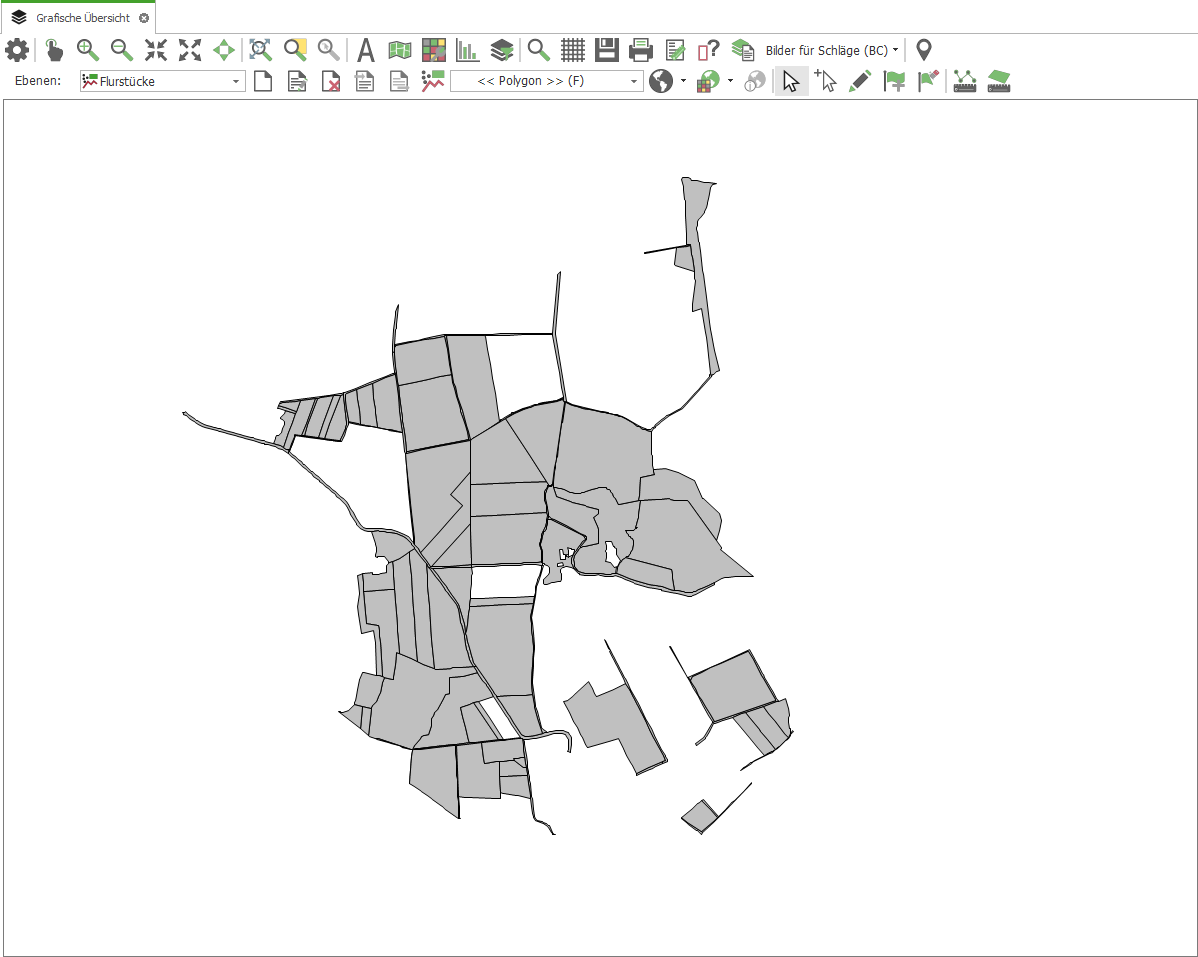
Task: Open the settings gear in the toolbar
Action: 17,50
